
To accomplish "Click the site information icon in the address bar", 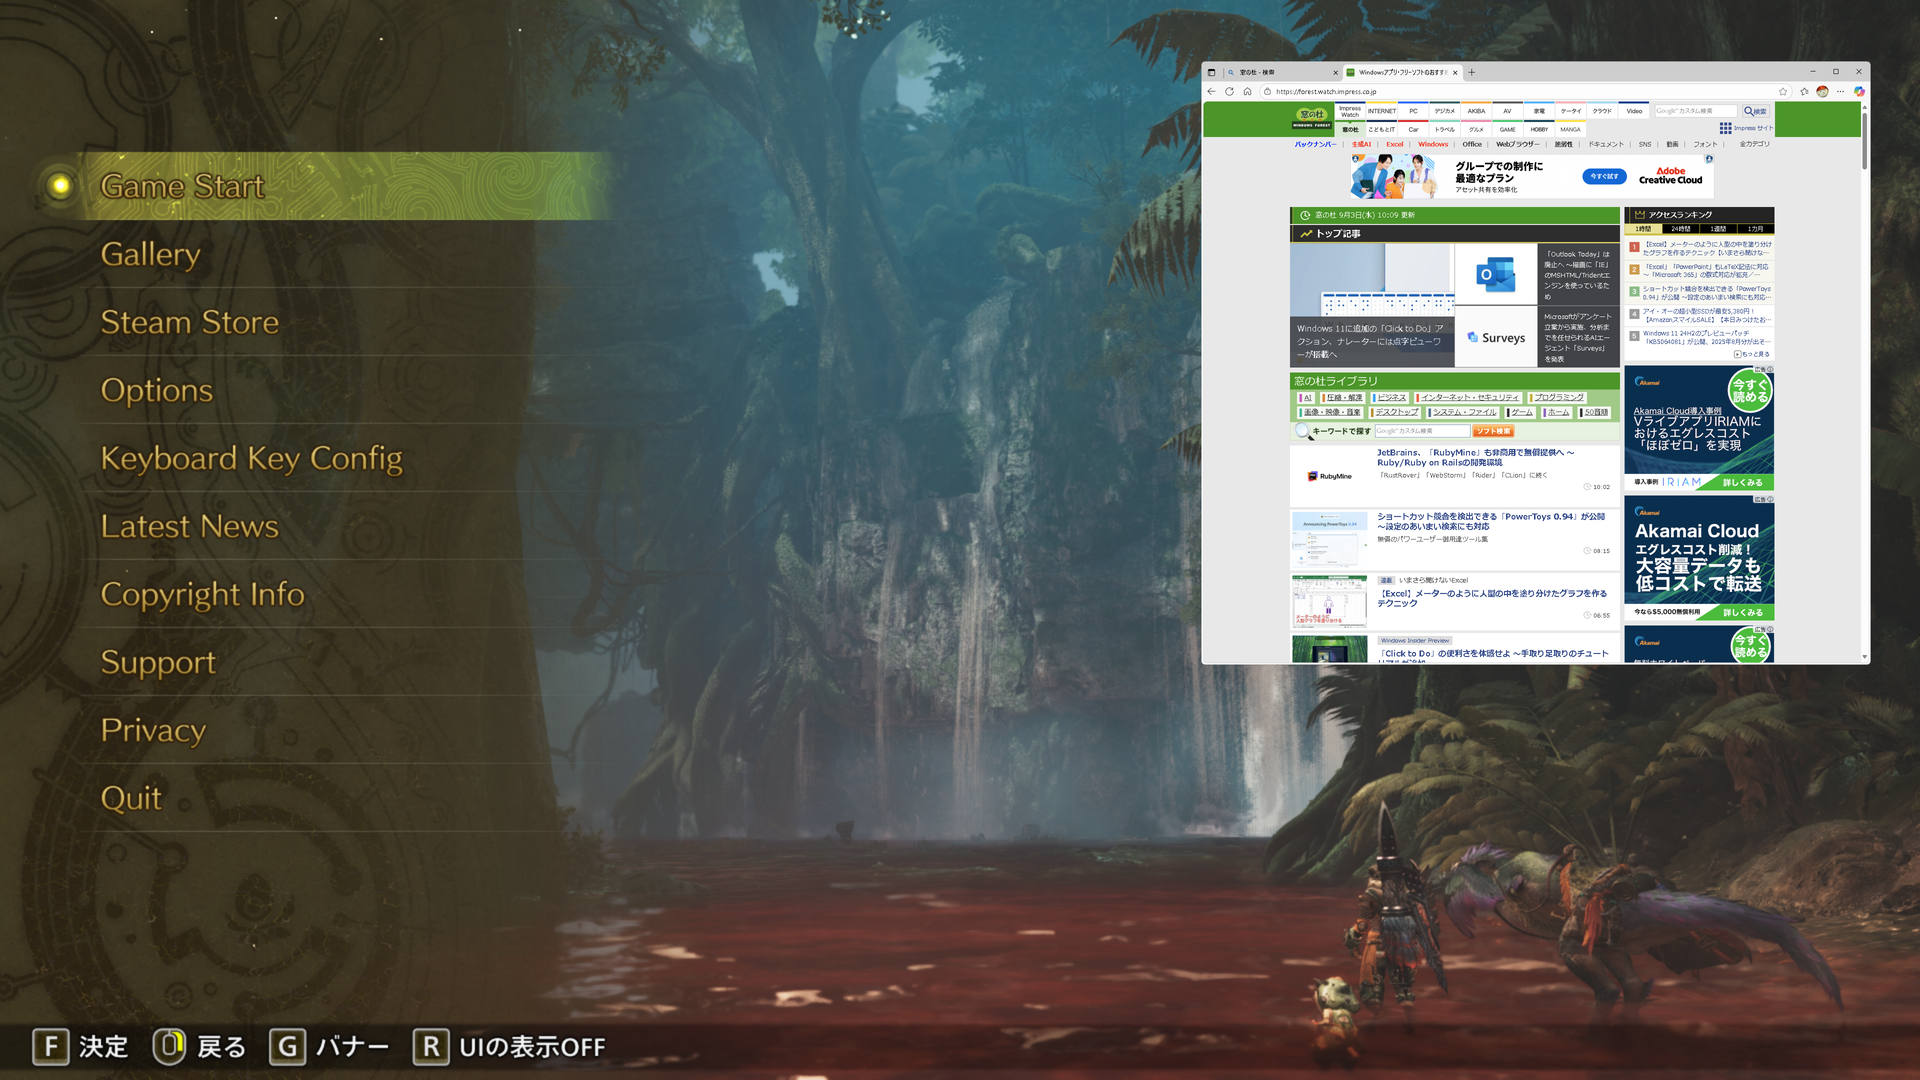I will (1267, 91).
